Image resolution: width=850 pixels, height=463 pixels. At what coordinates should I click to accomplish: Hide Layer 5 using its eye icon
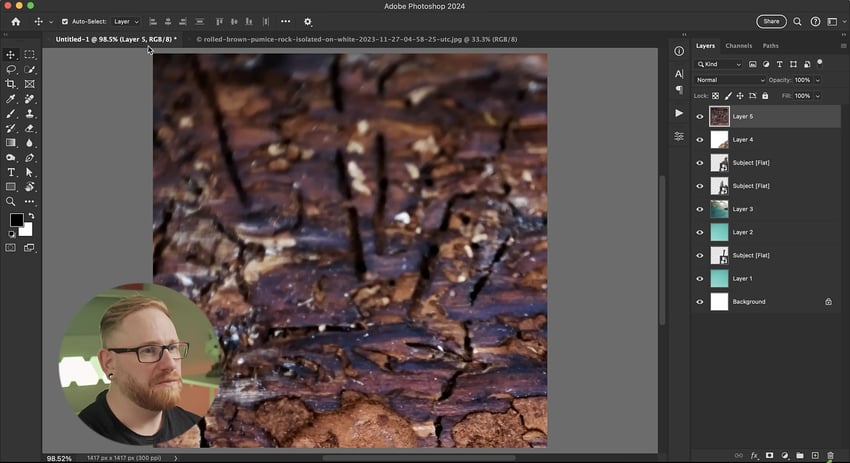700,117
